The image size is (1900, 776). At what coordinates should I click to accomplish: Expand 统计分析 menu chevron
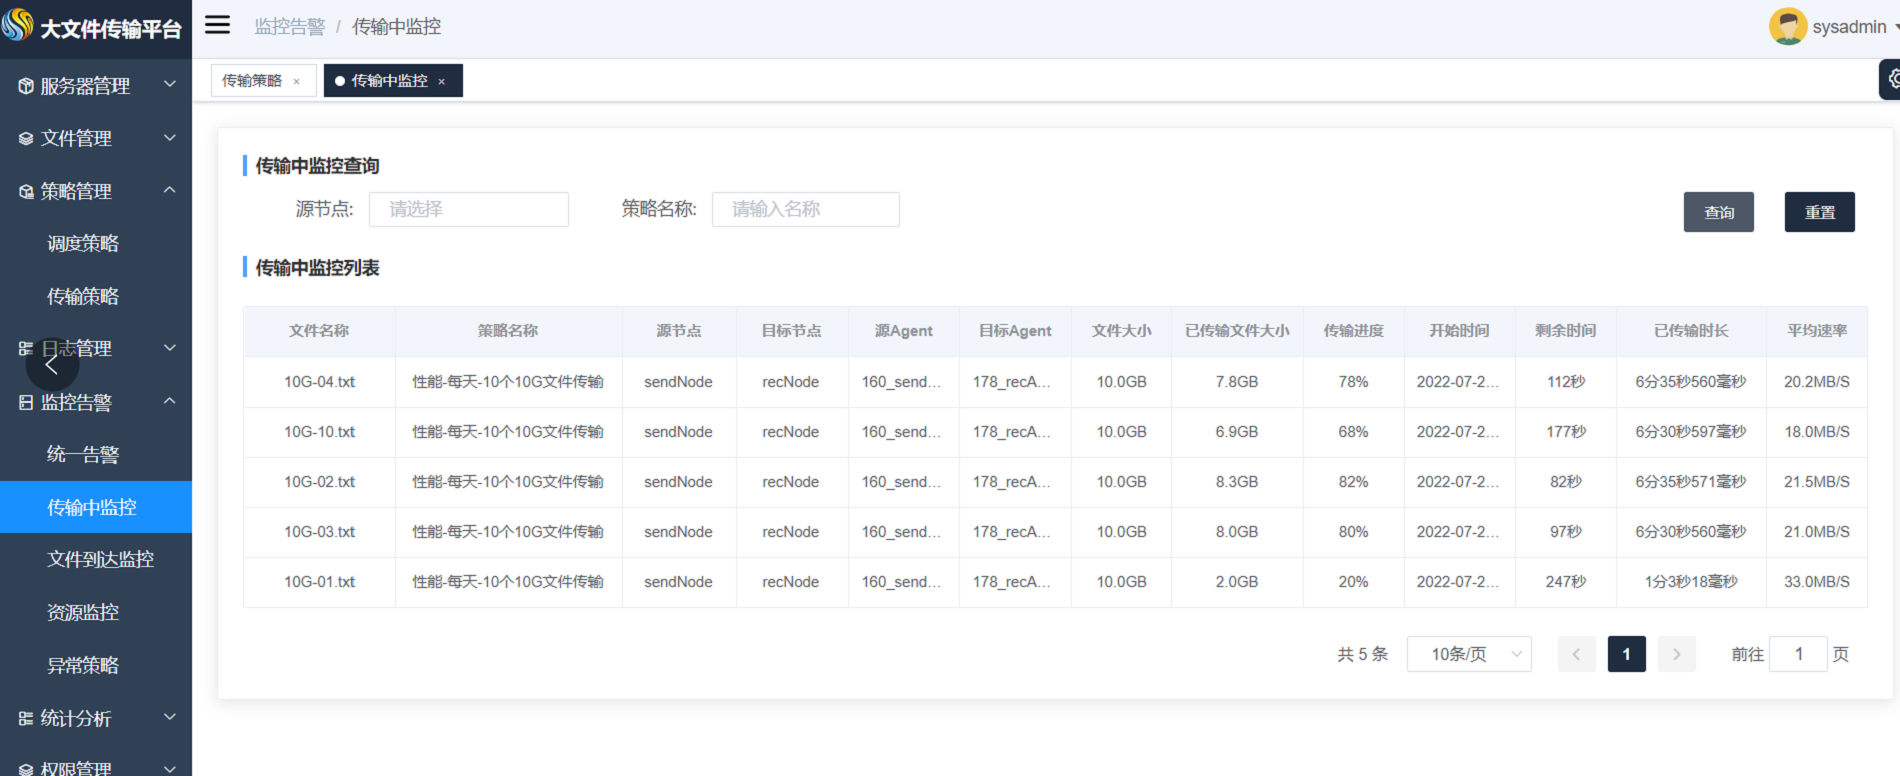click(x=170, y=716)
